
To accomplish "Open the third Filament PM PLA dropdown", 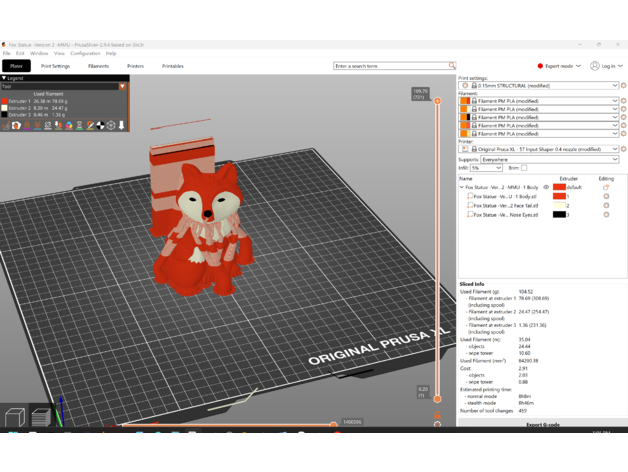I will [x=615, y=117].
